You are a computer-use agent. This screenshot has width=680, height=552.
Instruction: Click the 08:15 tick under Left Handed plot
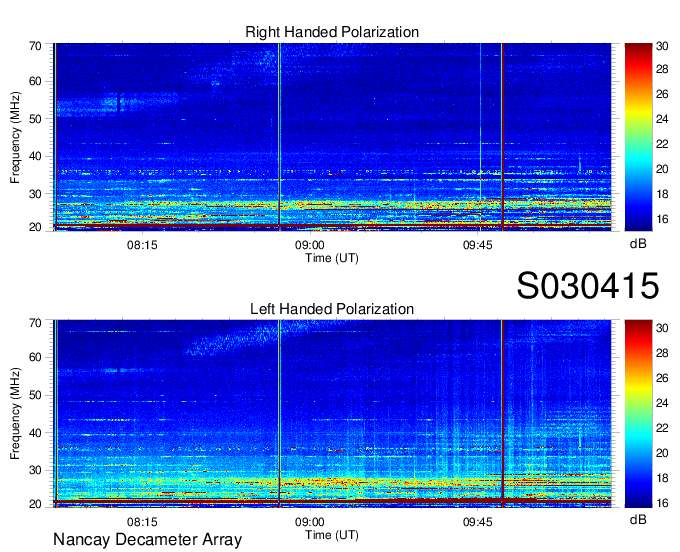(x=142, y=522)
